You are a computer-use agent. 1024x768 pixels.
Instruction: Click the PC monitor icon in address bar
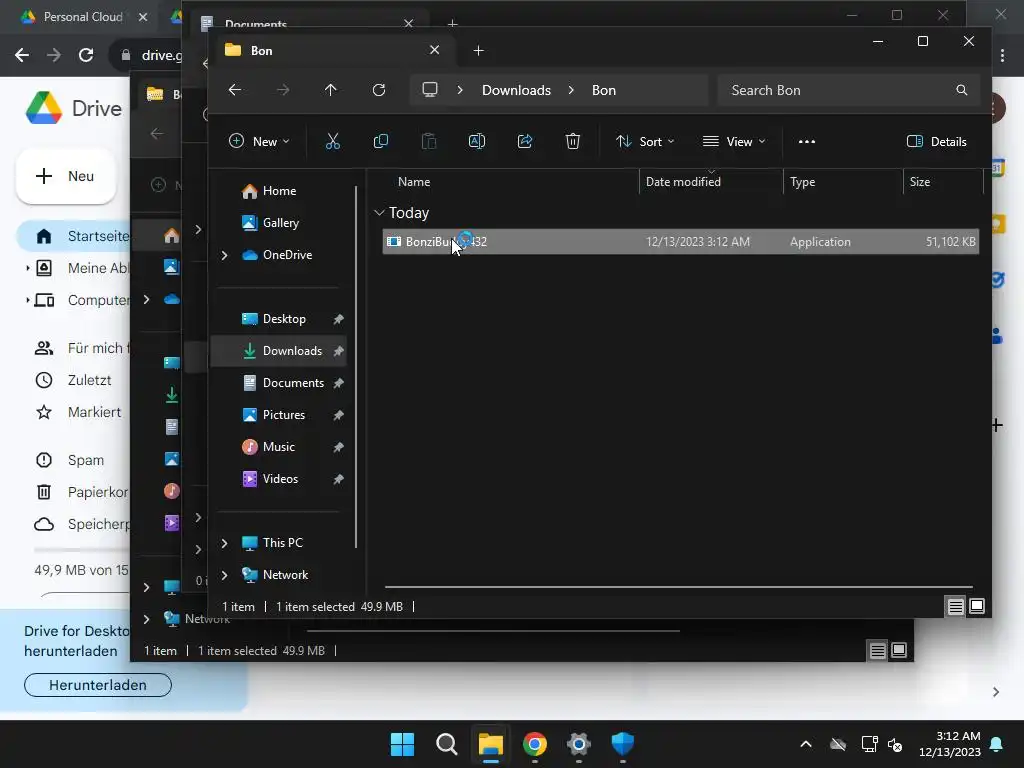(430, 90)
